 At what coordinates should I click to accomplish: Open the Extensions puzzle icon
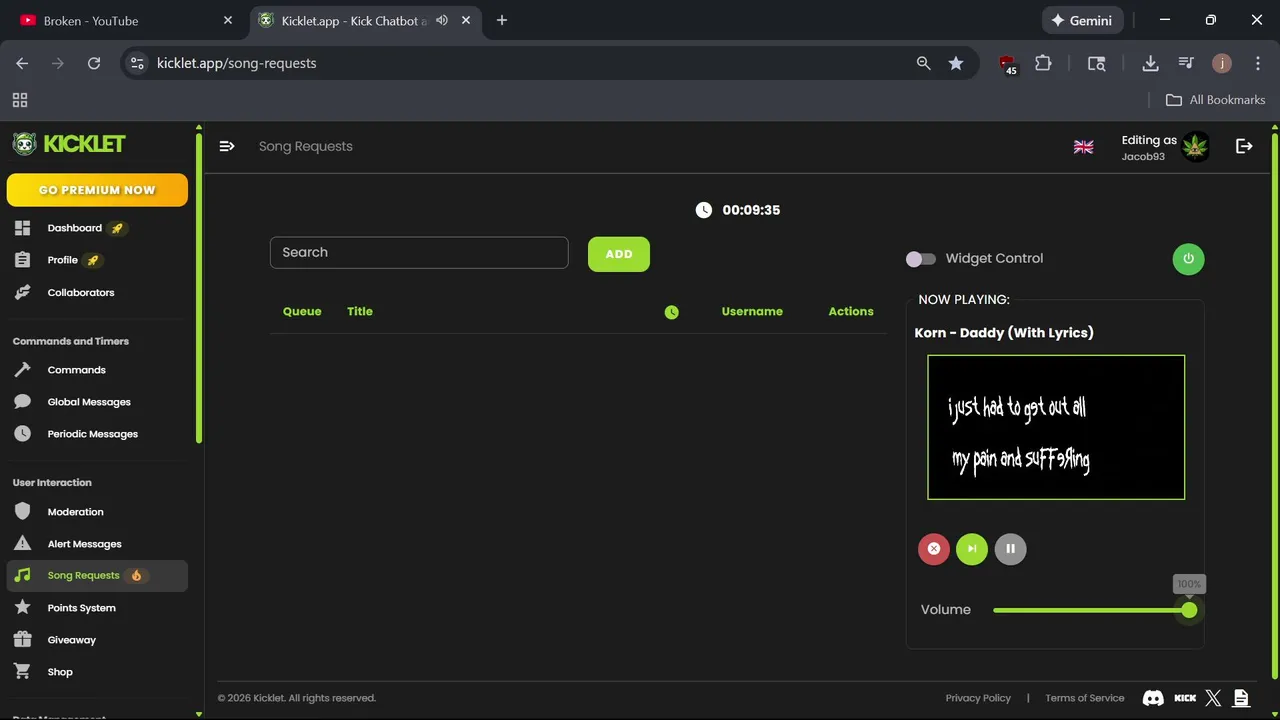(x=1043, y=63)
